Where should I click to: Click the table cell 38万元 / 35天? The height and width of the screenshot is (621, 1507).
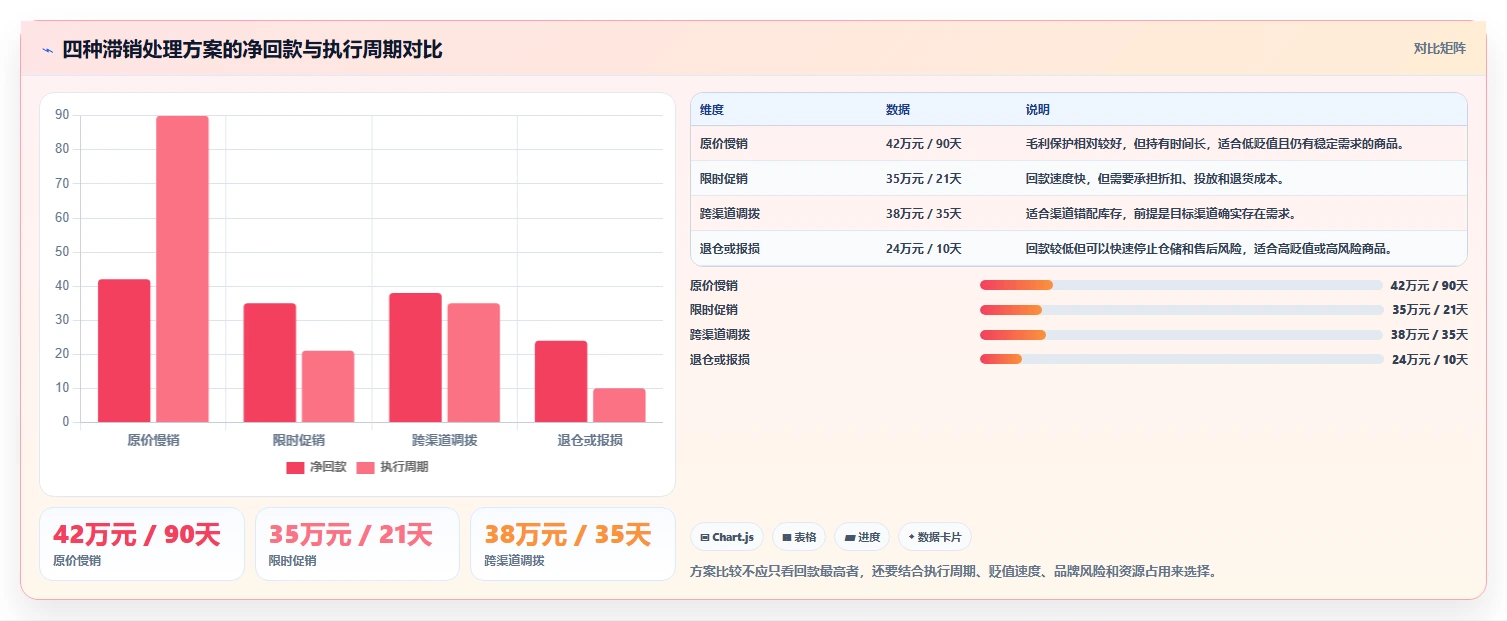(924, 214)
